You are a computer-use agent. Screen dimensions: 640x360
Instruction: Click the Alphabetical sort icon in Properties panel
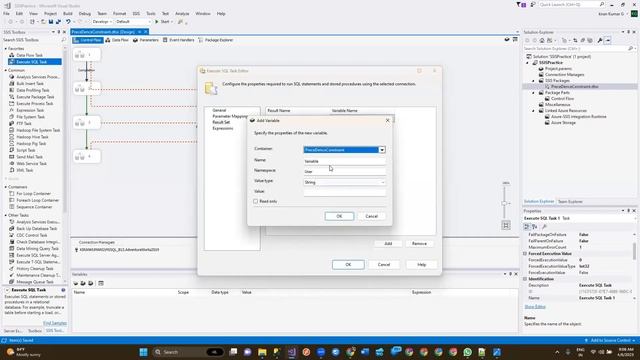click(535, 227)
